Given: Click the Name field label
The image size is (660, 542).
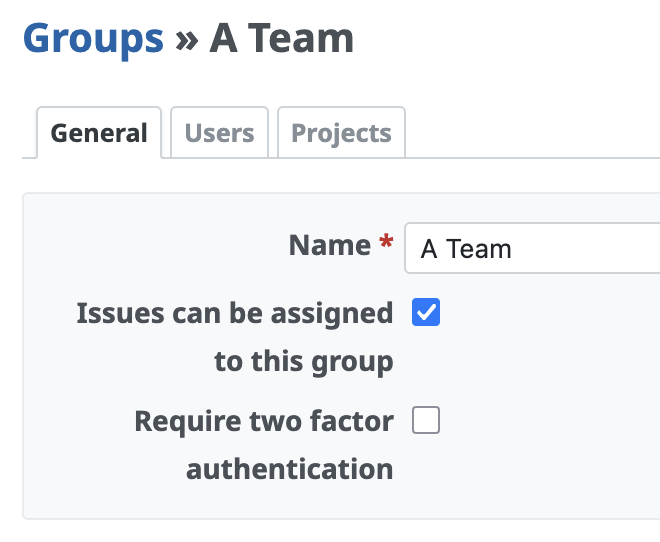Looking at the screenshot, I should [329, 246].
